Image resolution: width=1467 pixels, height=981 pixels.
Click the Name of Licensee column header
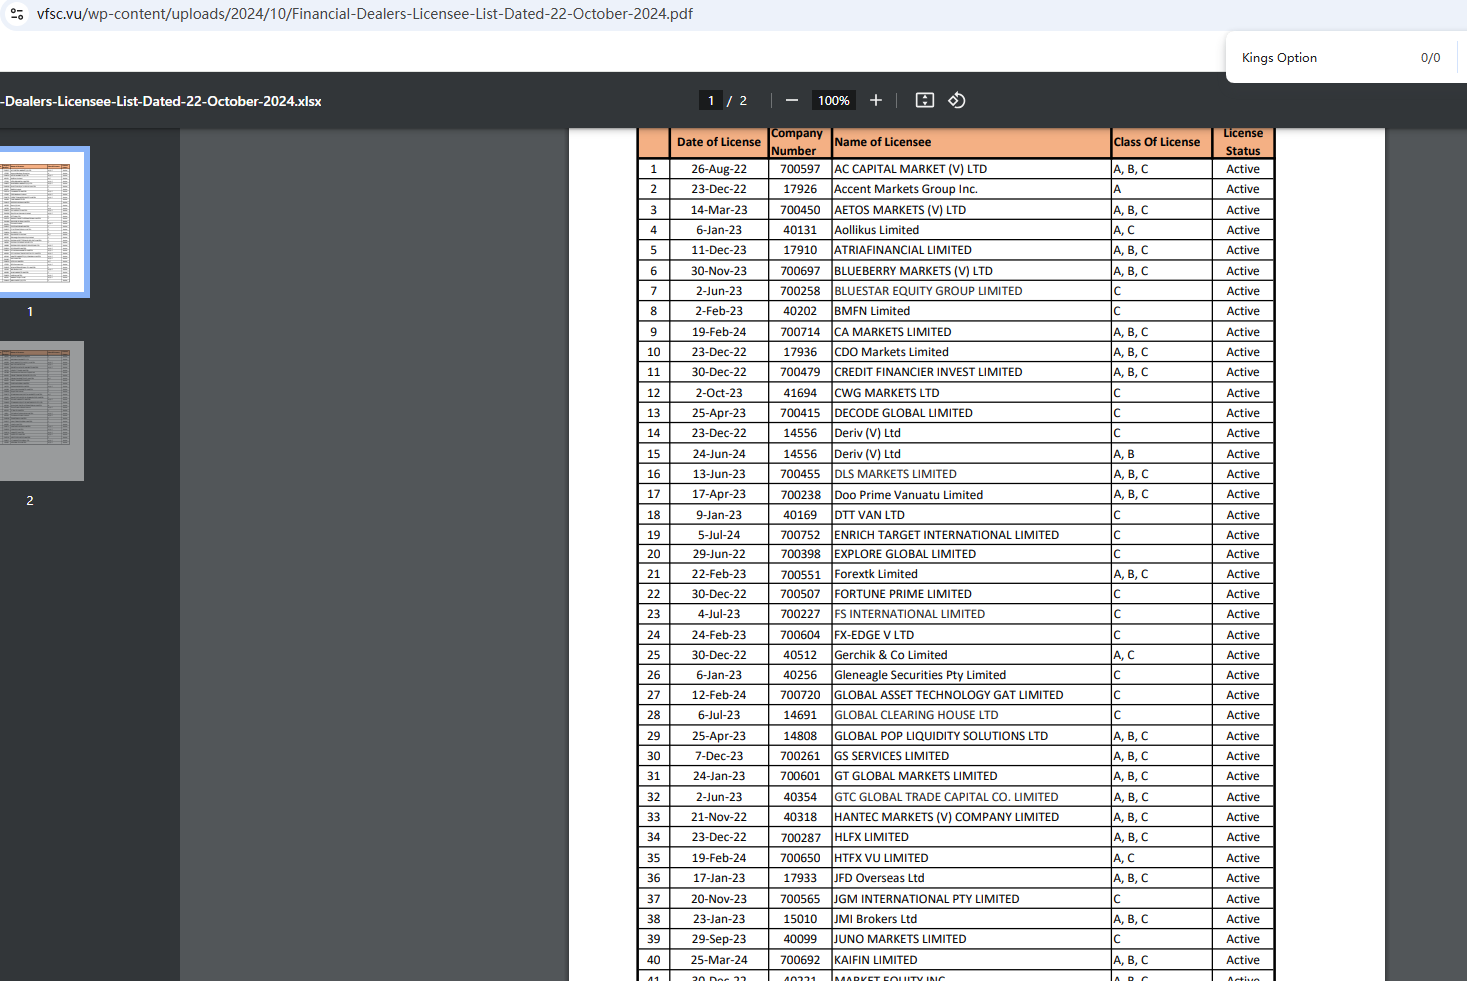pyautogui.click(x=972, y=142)
